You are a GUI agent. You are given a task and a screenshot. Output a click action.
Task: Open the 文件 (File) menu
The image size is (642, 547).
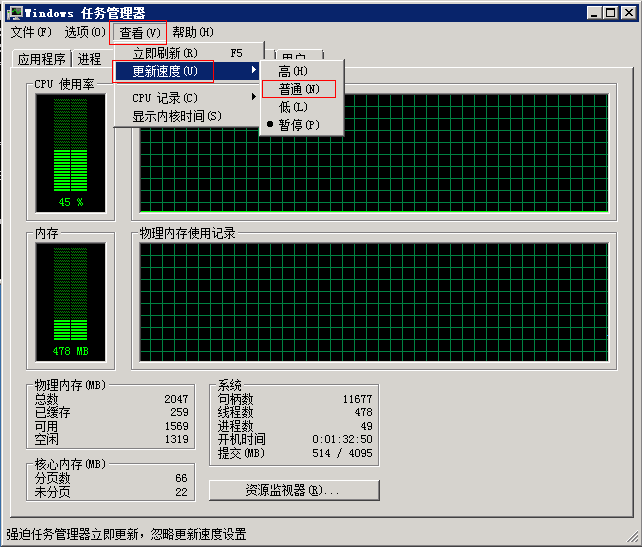pyautogui.click(x=30, y=32)
